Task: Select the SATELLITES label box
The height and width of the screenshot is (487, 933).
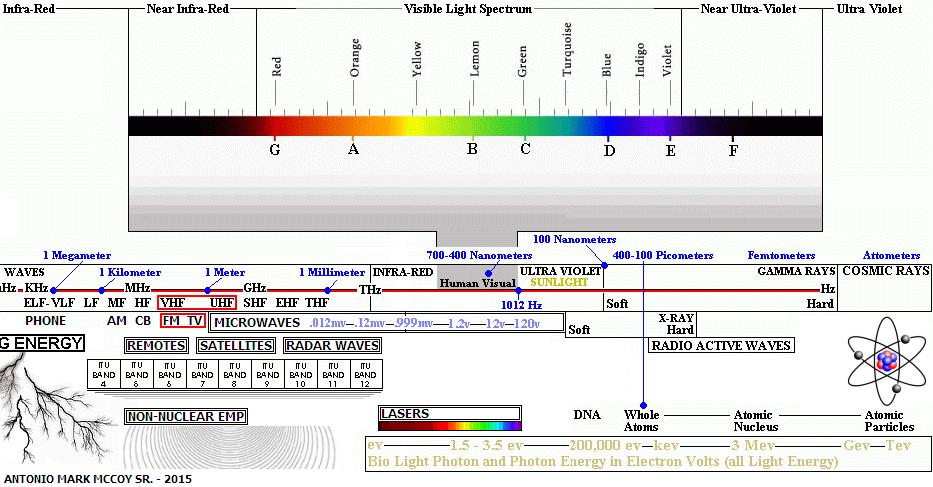Action: (x=235, y=346)
